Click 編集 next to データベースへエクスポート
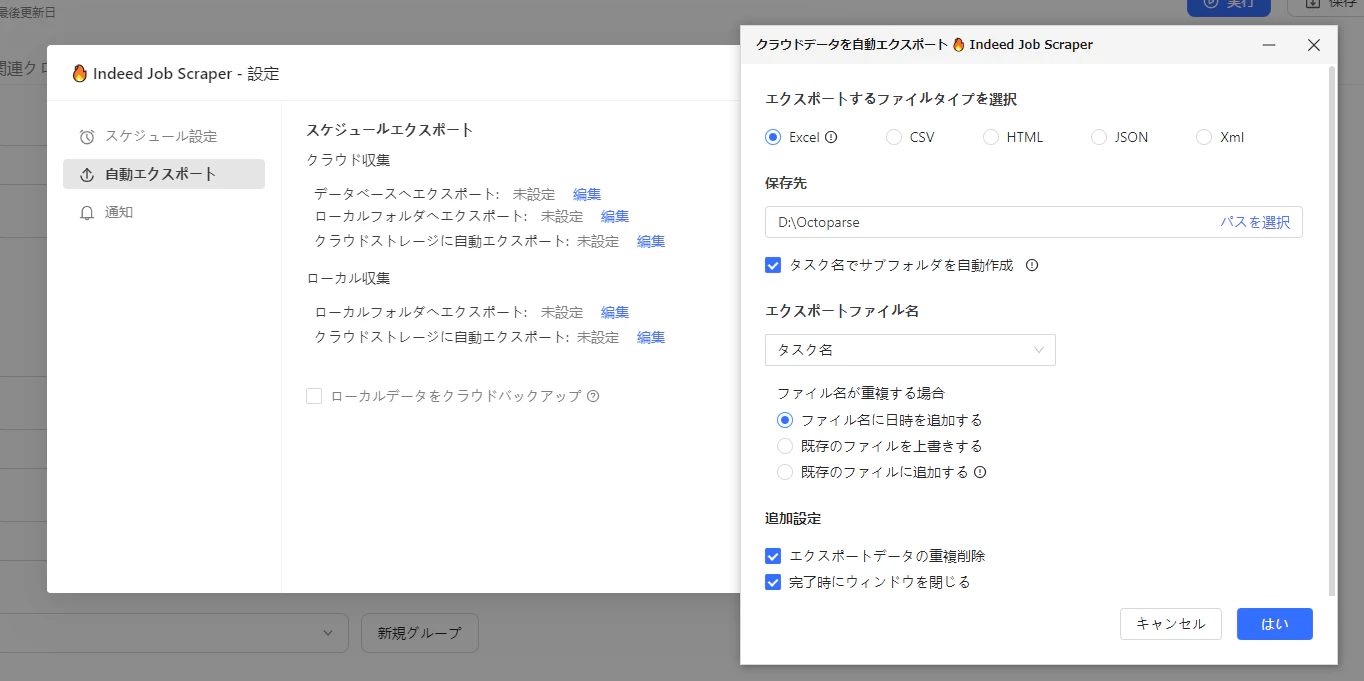1364x681 pixels. (586, 193)
